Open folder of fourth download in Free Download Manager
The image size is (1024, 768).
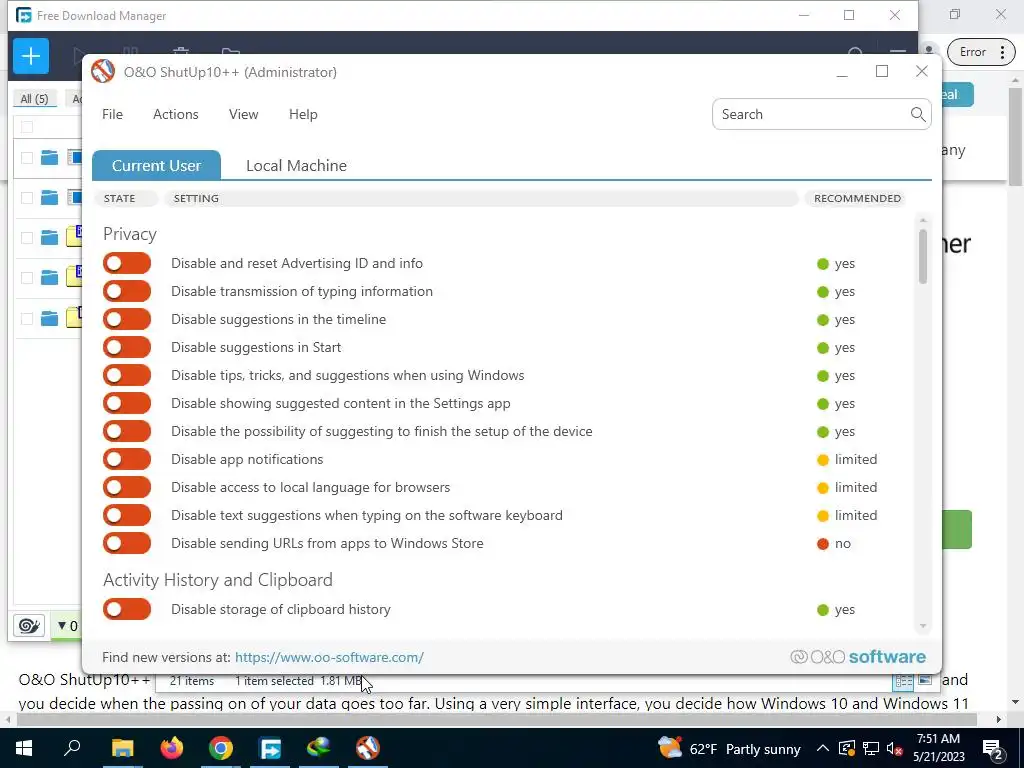tap(50, 278)
